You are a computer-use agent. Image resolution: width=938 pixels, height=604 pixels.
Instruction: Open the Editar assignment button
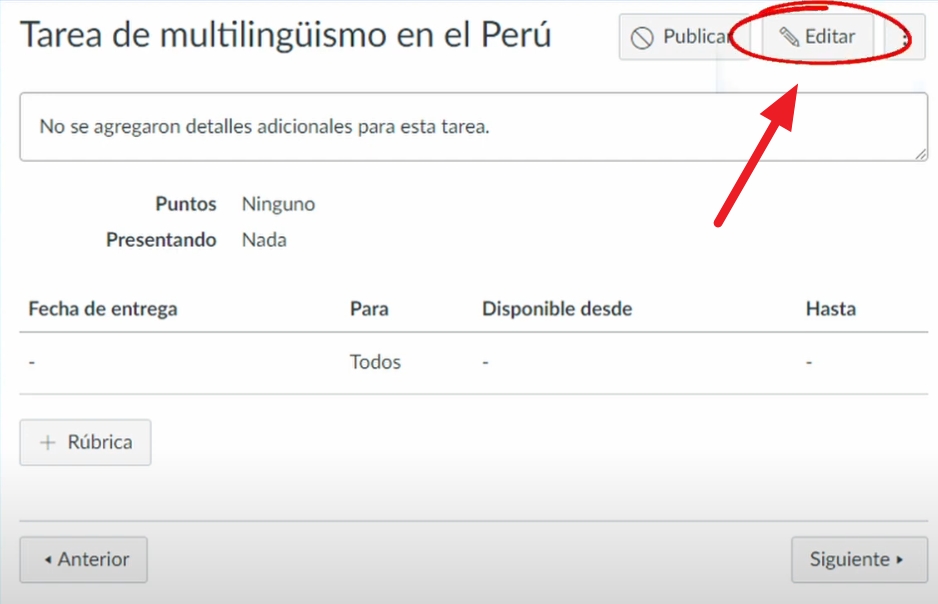click(x=817, y=37)
